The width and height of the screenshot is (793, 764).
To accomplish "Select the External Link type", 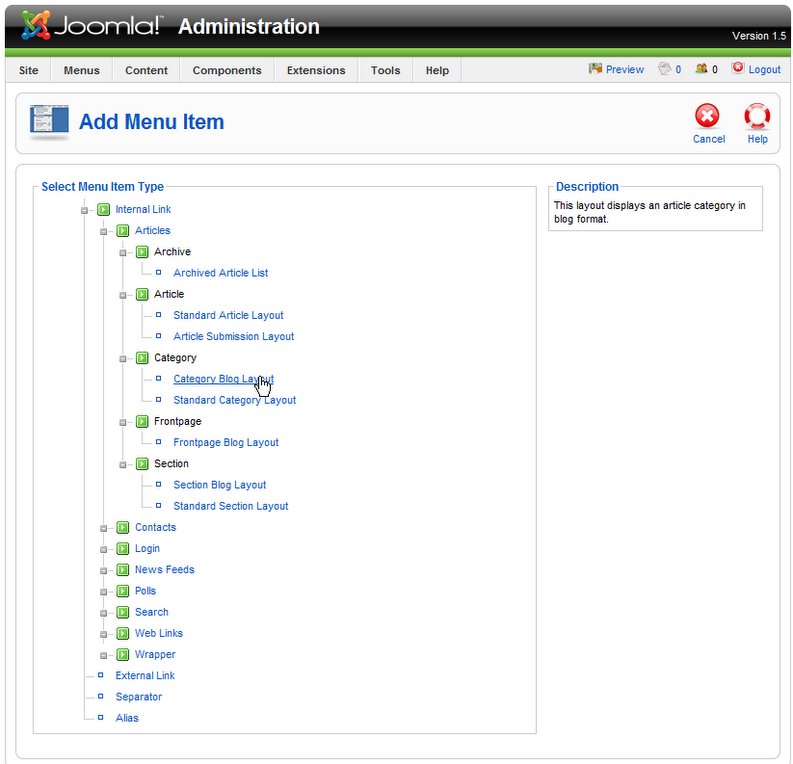I will [145, 676].
